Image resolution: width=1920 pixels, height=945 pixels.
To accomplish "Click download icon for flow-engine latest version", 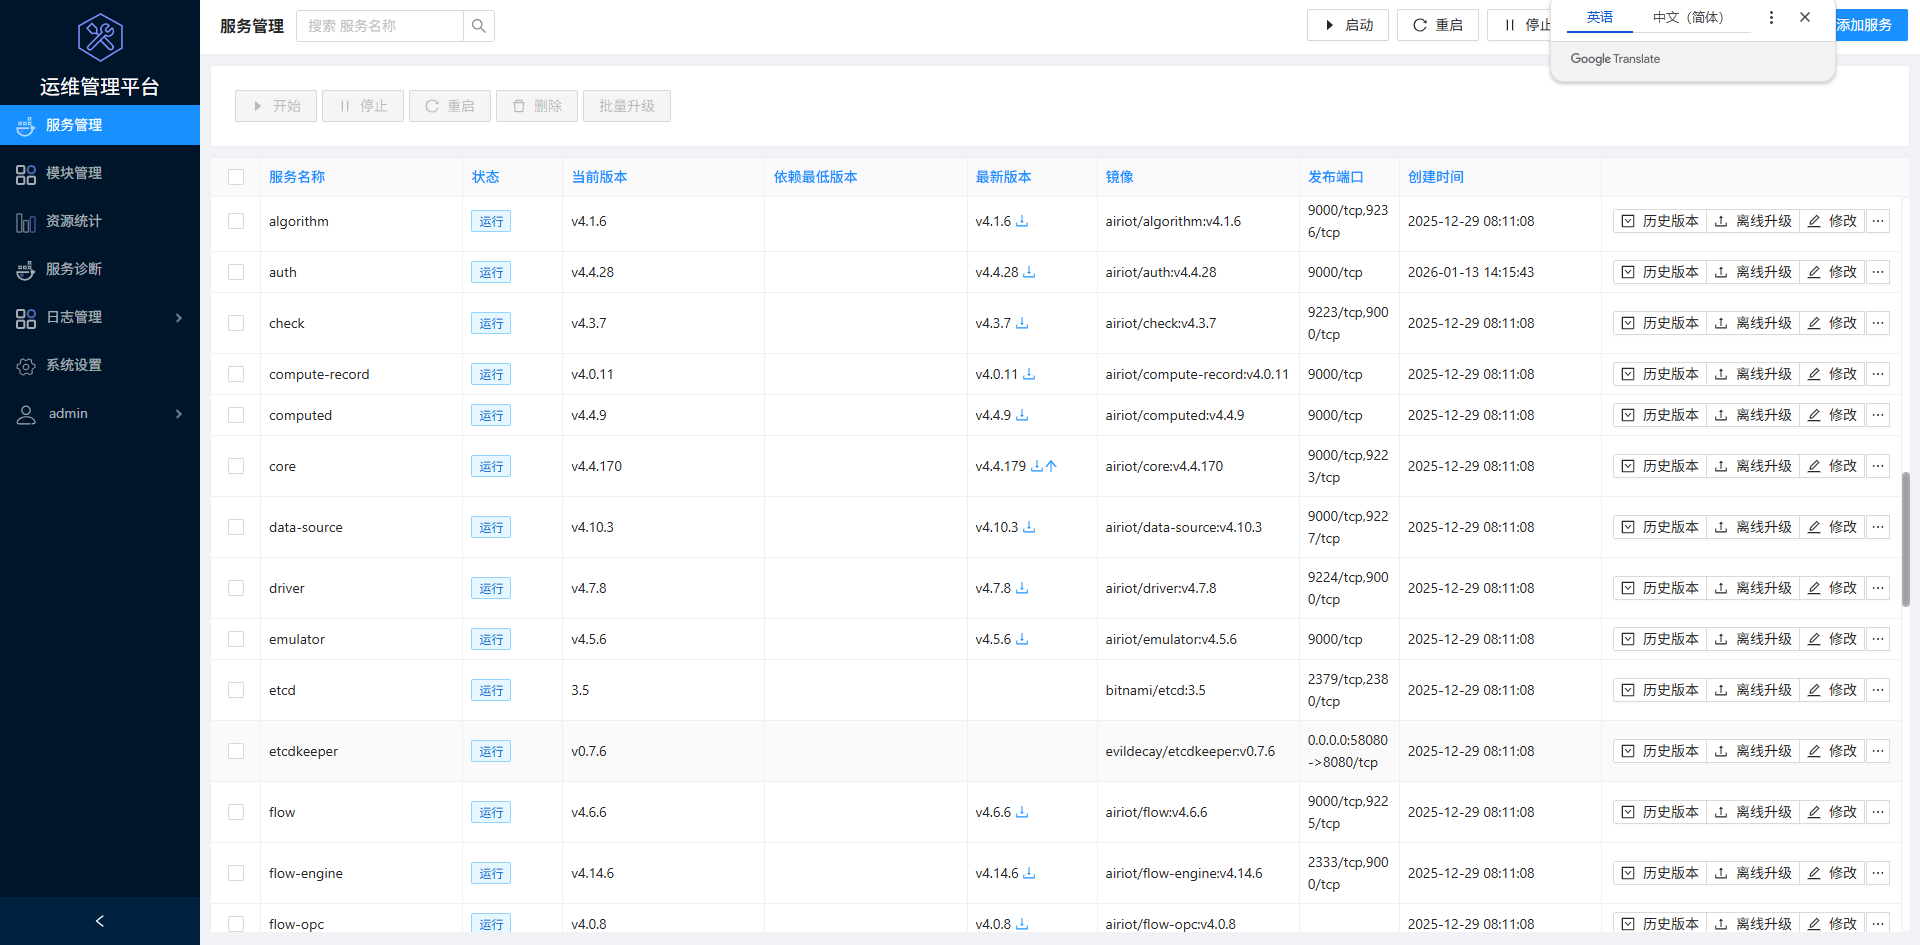I will click(x=1029, y=873).
